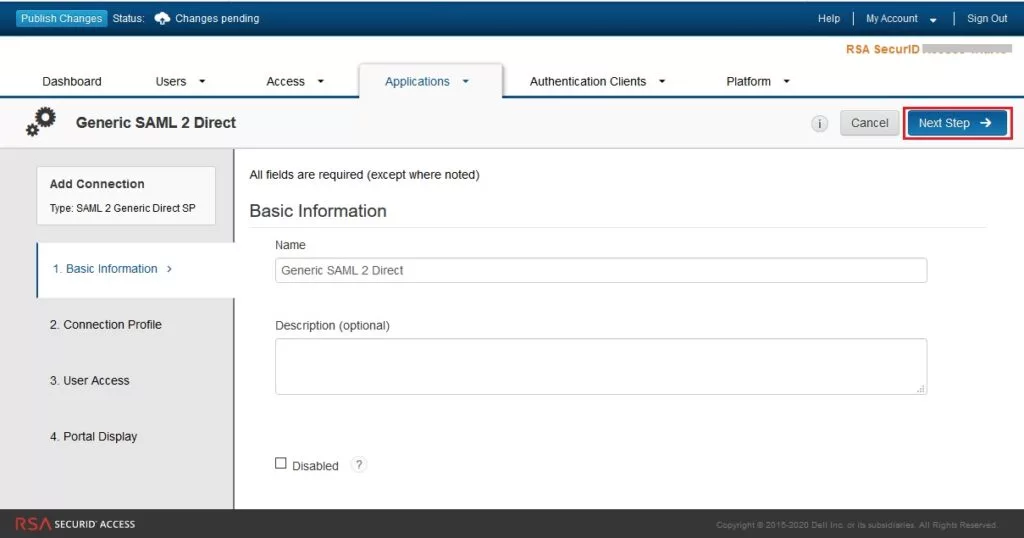Click the Sign Out link

click(987, 18)
